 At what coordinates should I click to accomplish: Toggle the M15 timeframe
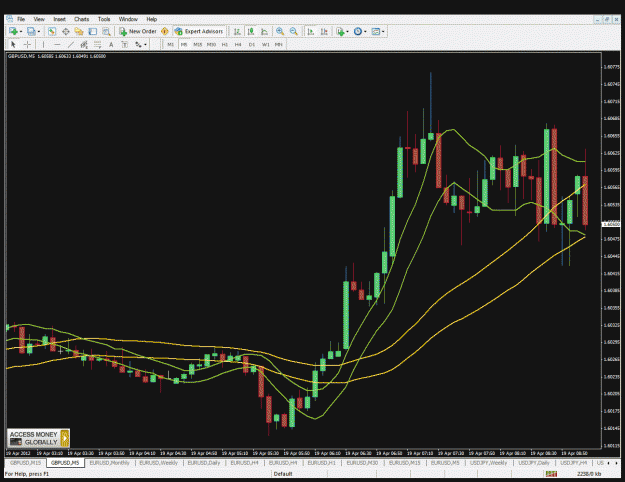coord(197,45)
